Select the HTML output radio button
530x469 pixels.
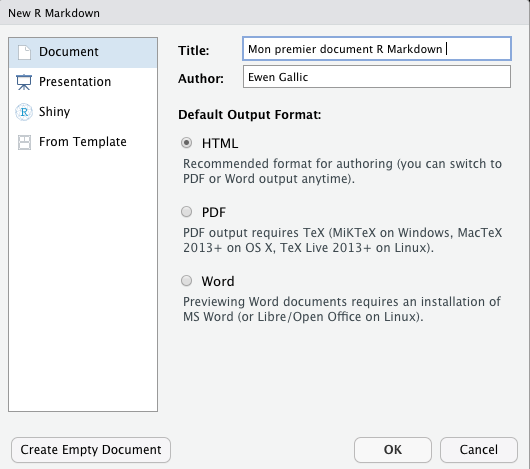click(x=186, y=143)
